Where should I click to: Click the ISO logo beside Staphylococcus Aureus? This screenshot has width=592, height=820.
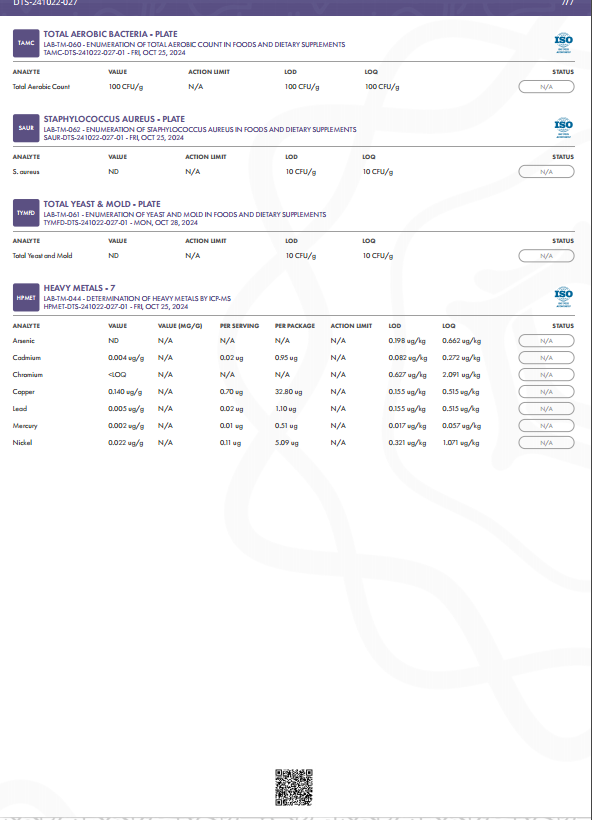[x=563, y=128]
